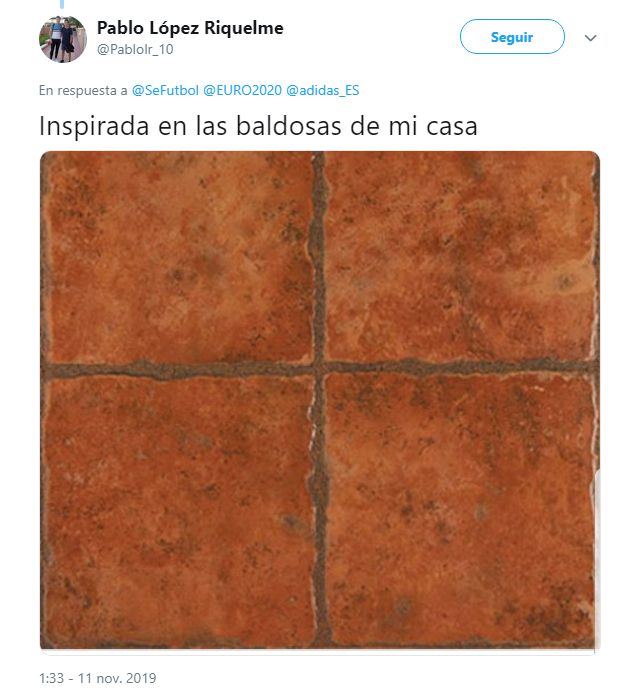Open Pablo López Riquelme's profile avatar
Viewport: 630px width, 700px height.
[x=63, y=39]
